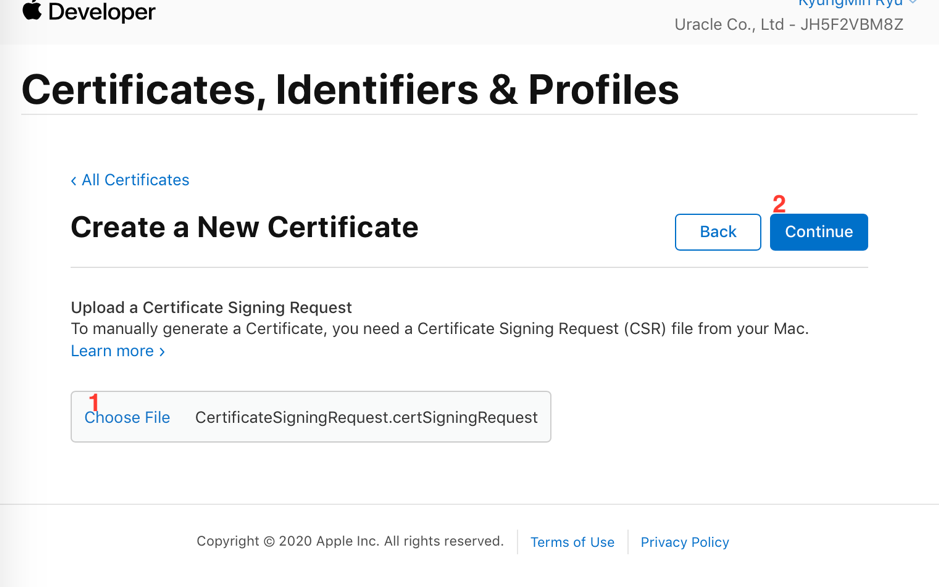Click the red number 2 annotation
Screen dimensions: 939x587
point(779,204)
